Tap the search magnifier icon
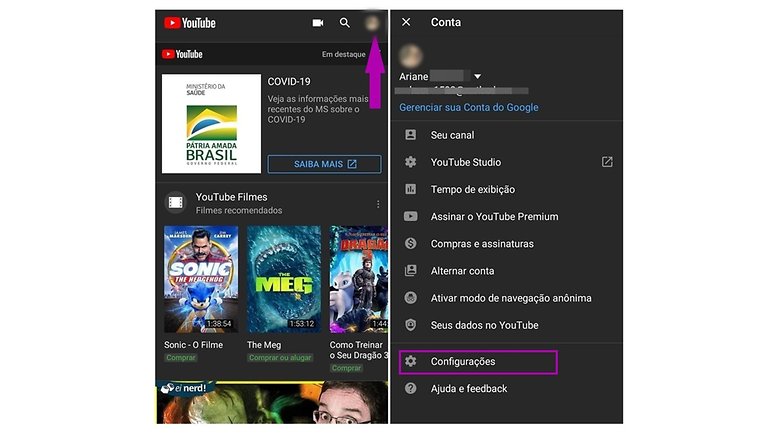The image size is (782, 440). point(345,23)
